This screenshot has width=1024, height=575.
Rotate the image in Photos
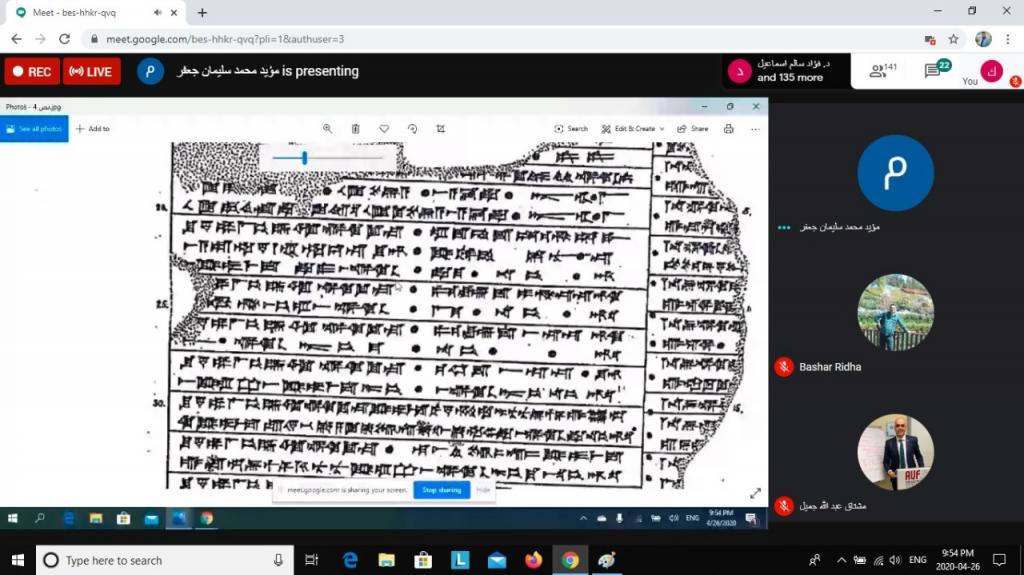412,129
